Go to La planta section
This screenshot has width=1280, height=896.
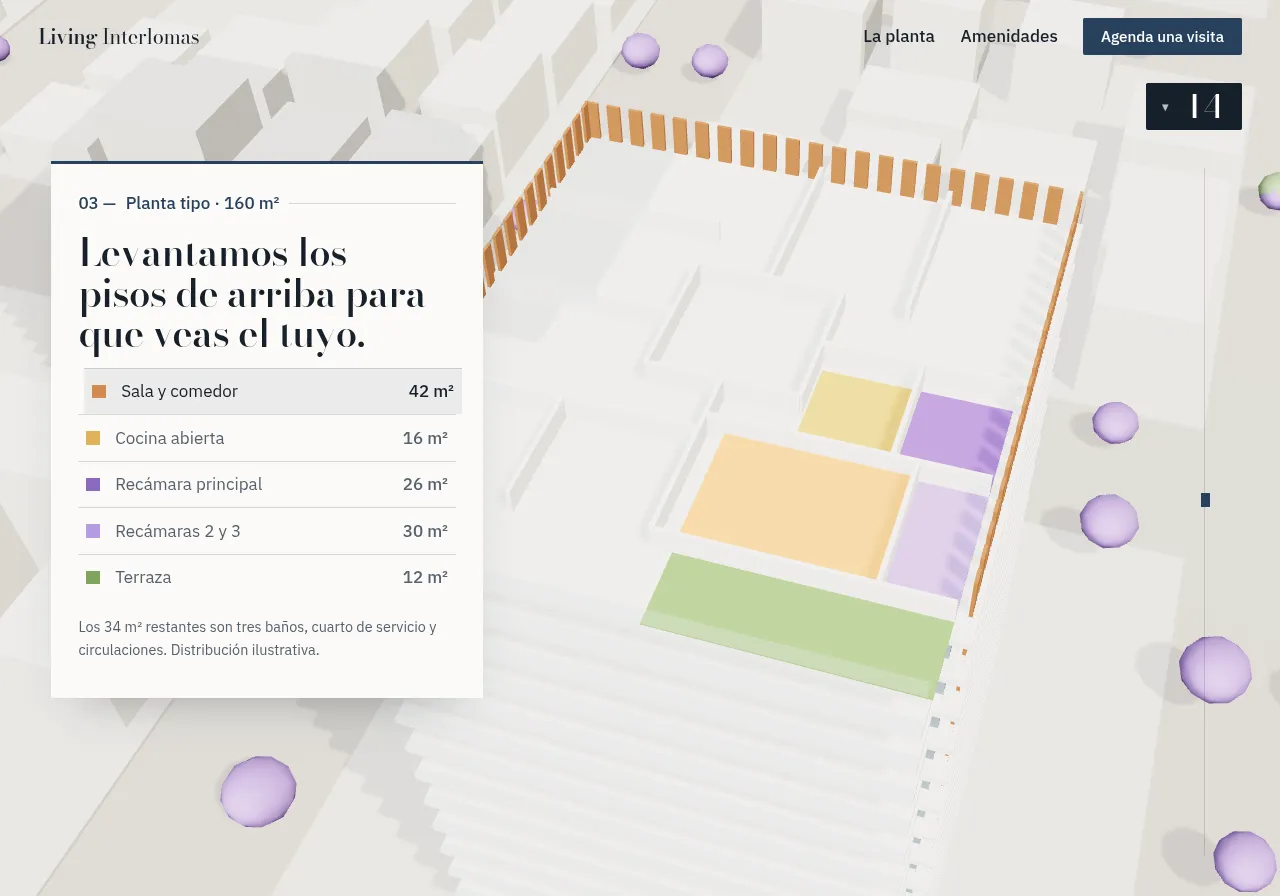899,36
